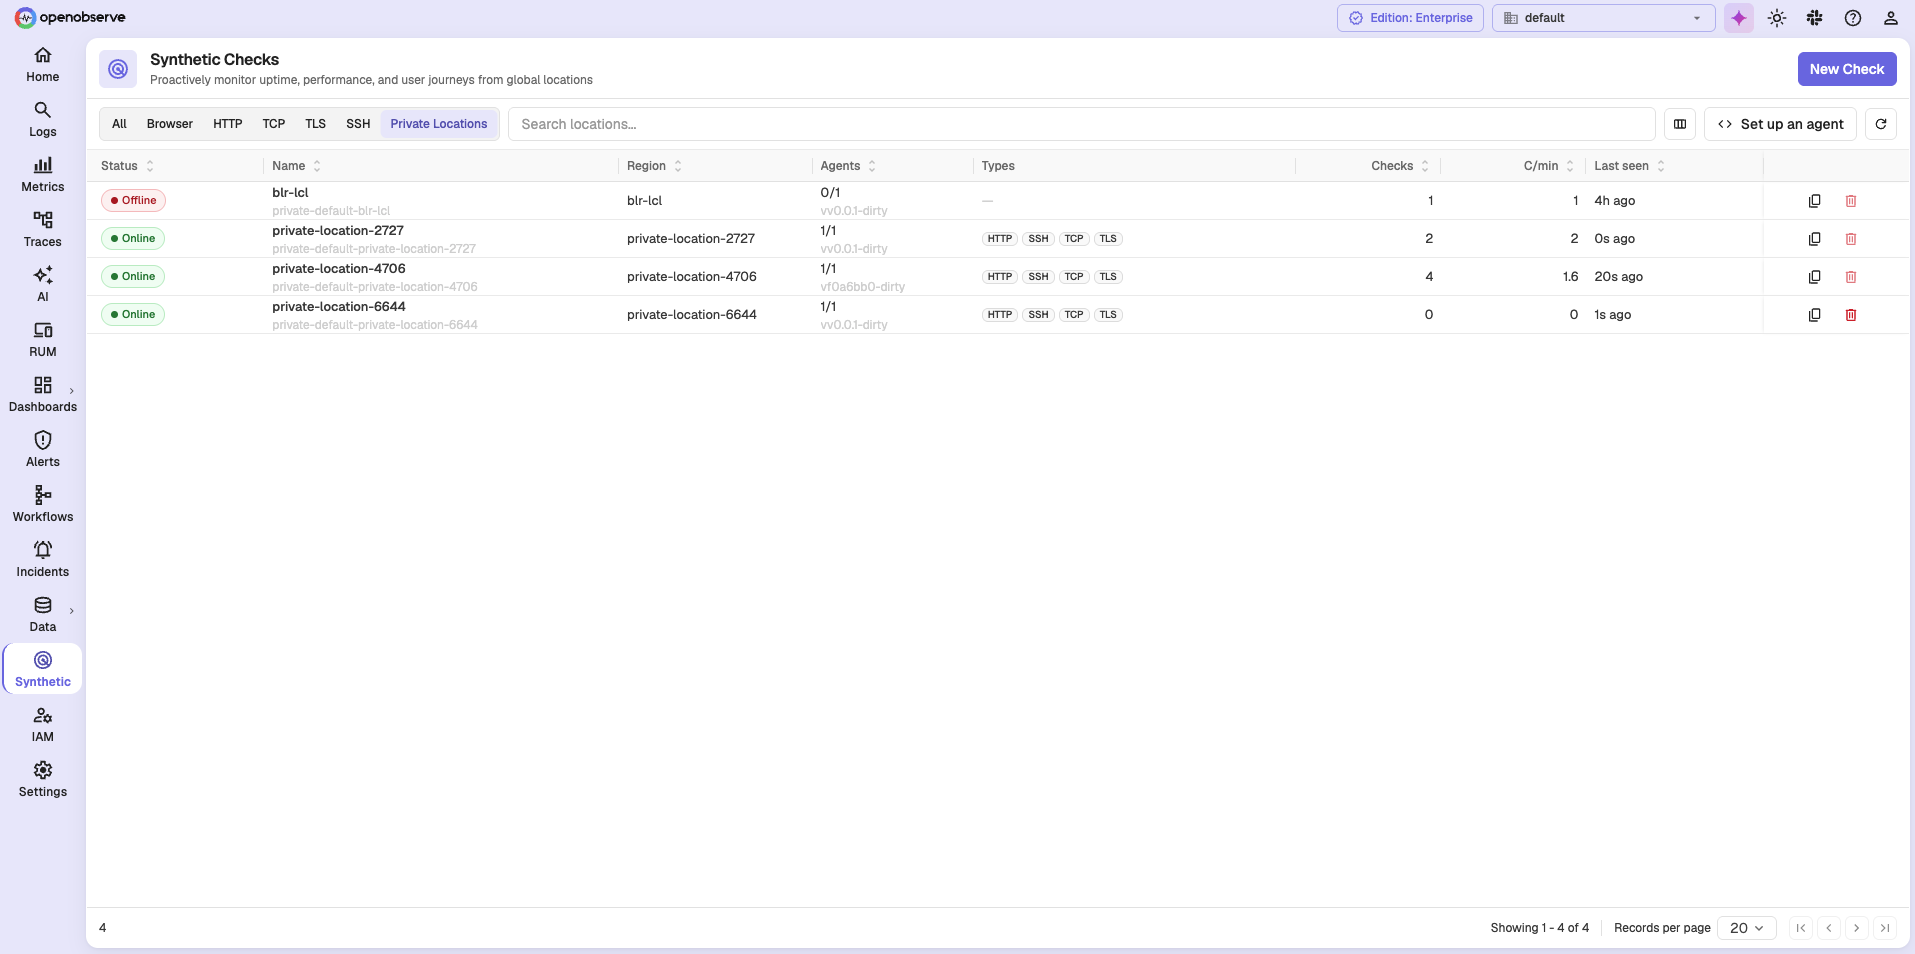This screenshot has height=954, width=1915.
Task: Go to Metrics section
Action: tap(43, 175)
